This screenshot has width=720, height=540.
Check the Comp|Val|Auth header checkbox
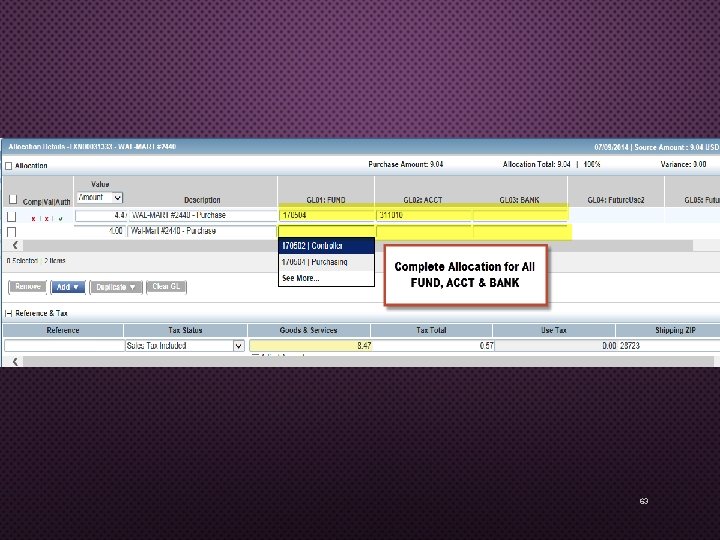[x=13, y=199]
